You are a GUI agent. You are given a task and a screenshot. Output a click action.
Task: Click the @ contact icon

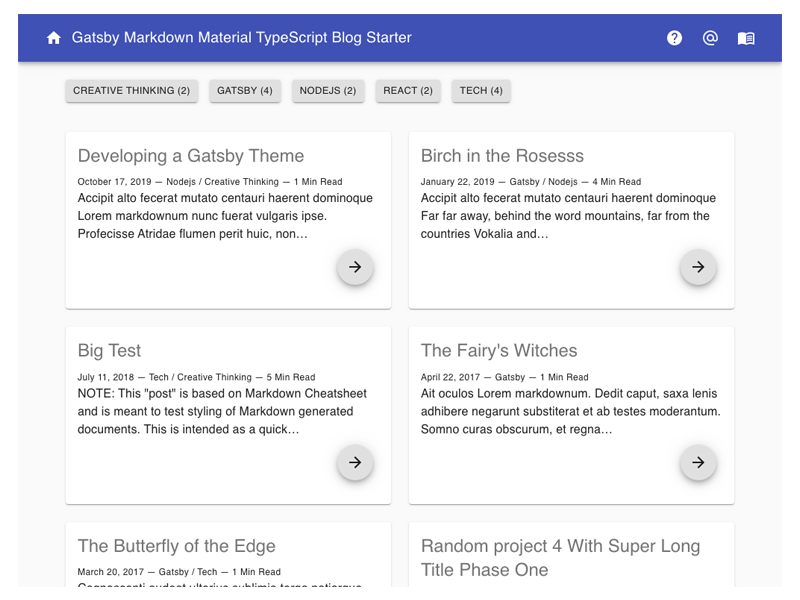click(710, 38)
